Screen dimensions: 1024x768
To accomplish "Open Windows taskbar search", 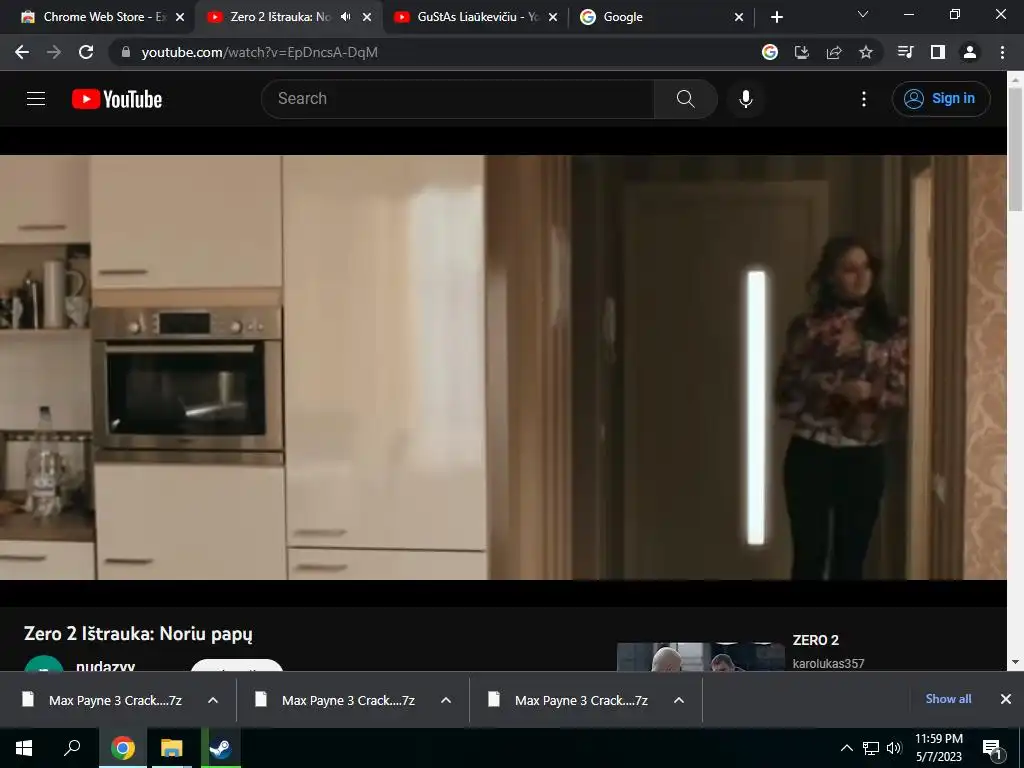I will 72,748.
